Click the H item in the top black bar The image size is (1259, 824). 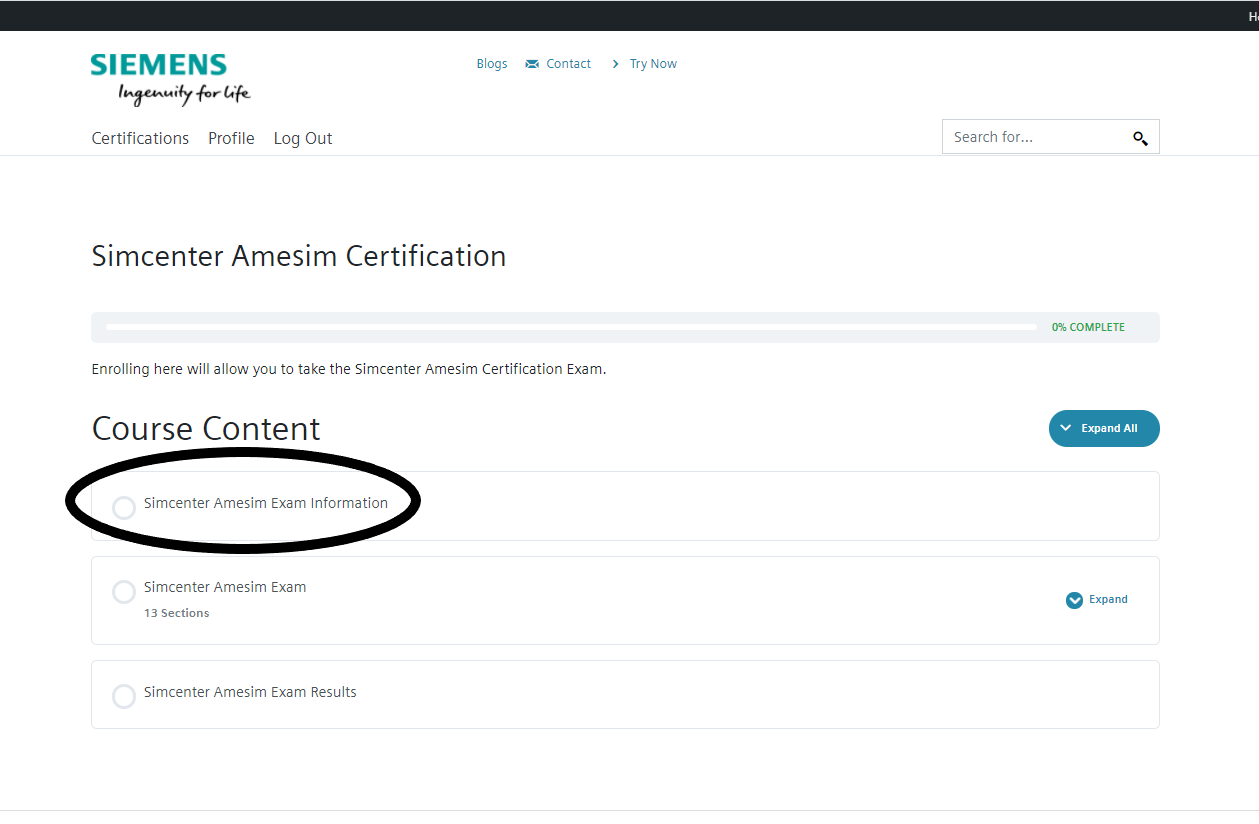point(1252,15)
